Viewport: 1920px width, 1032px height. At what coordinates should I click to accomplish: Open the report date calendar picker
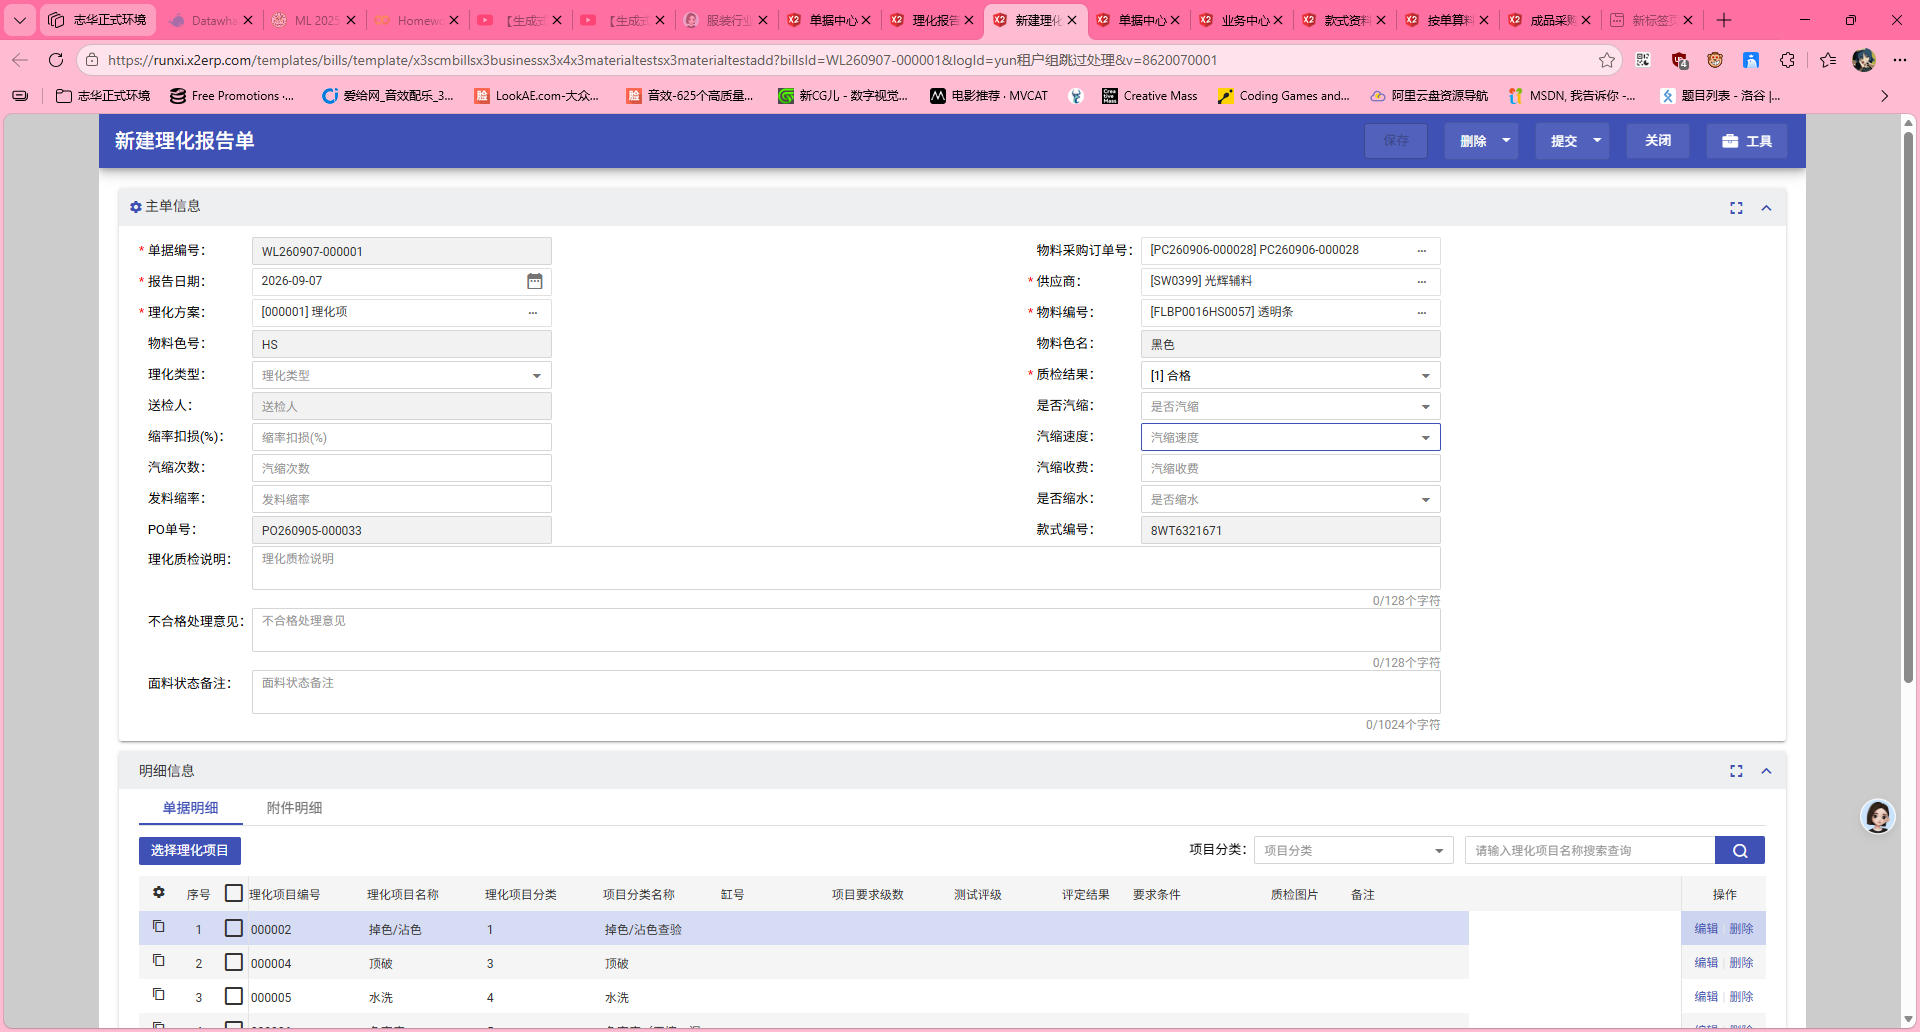click(x=535, y=281)
